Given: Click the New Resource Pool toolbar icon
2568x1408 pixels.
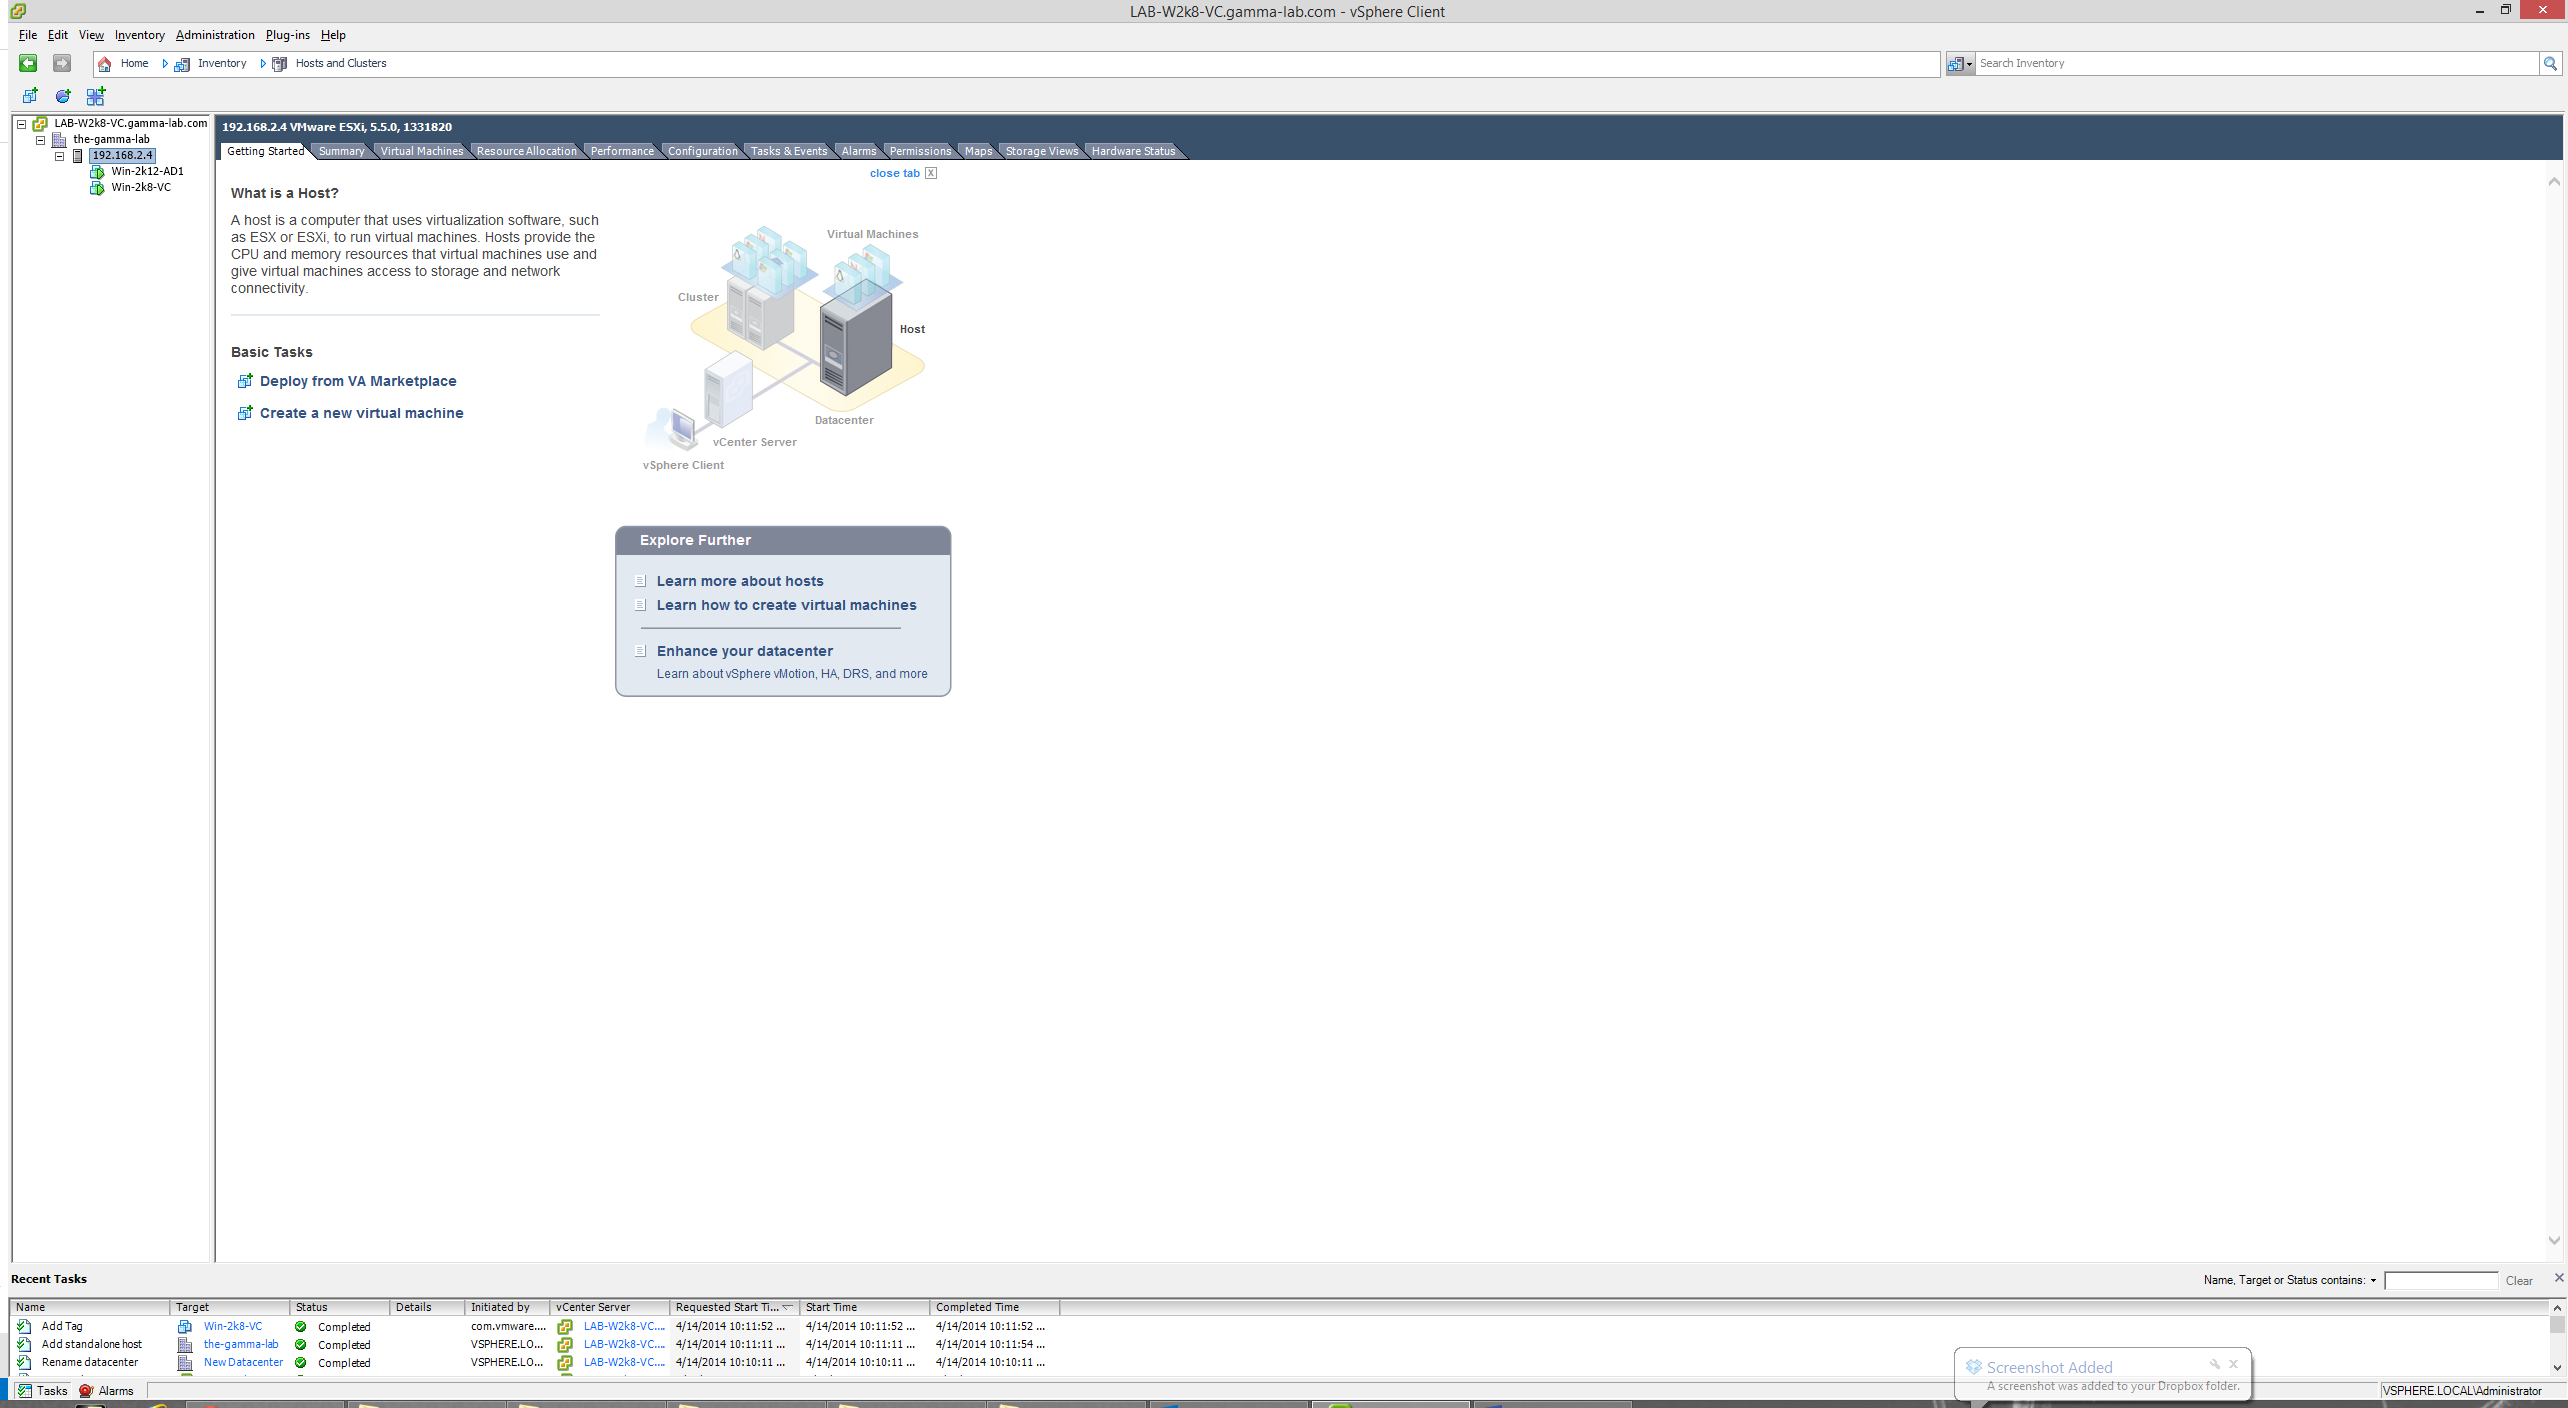Looking at the screenshot, I should coord(63,96).
